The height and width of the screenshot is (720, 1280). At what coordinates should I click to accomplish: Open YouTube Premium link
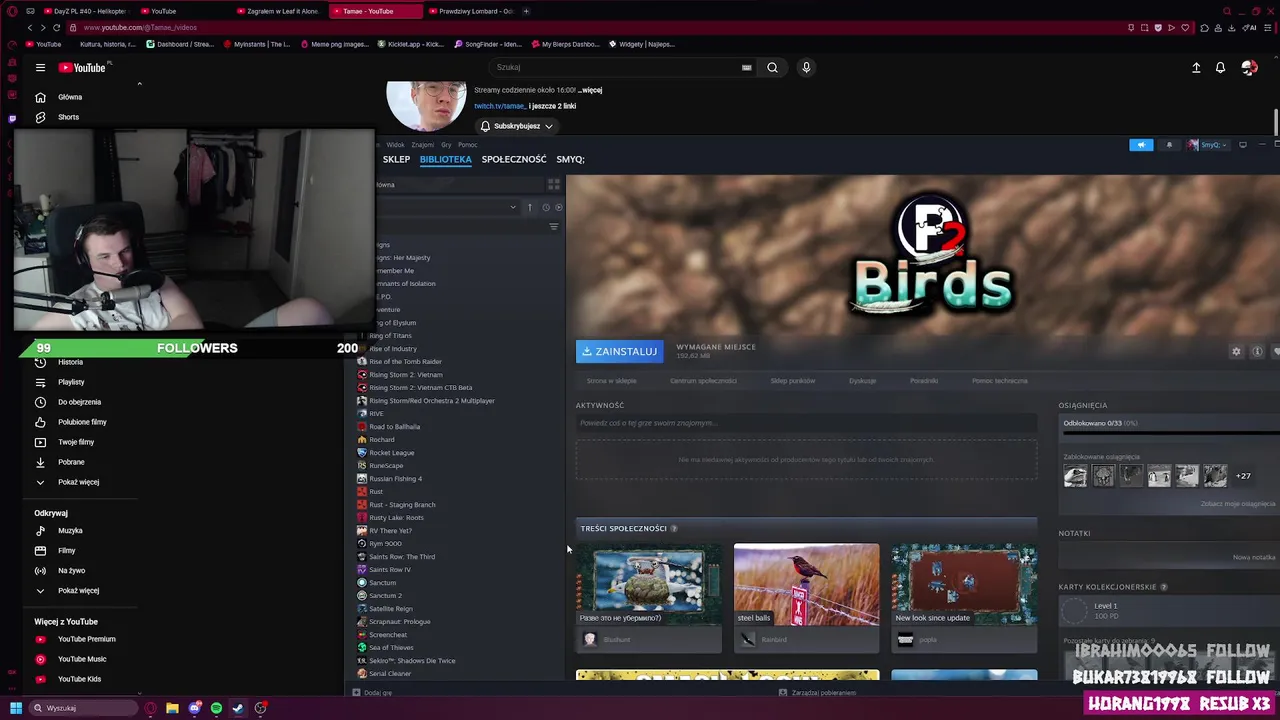pyautogui.click(x=86, y=639)
